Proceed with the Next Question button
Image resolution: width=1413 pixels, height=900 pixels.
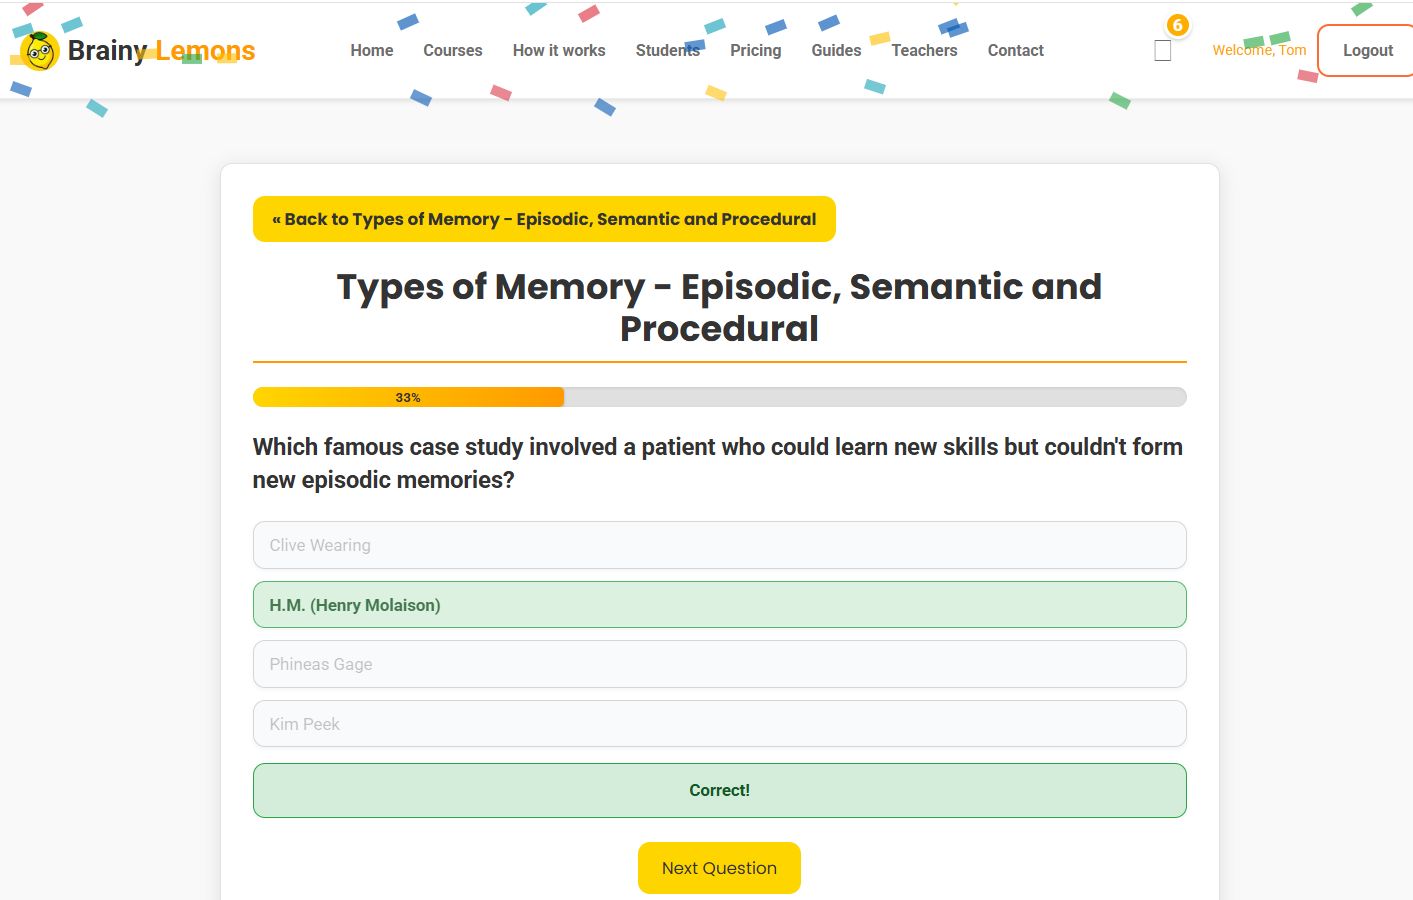719,868
